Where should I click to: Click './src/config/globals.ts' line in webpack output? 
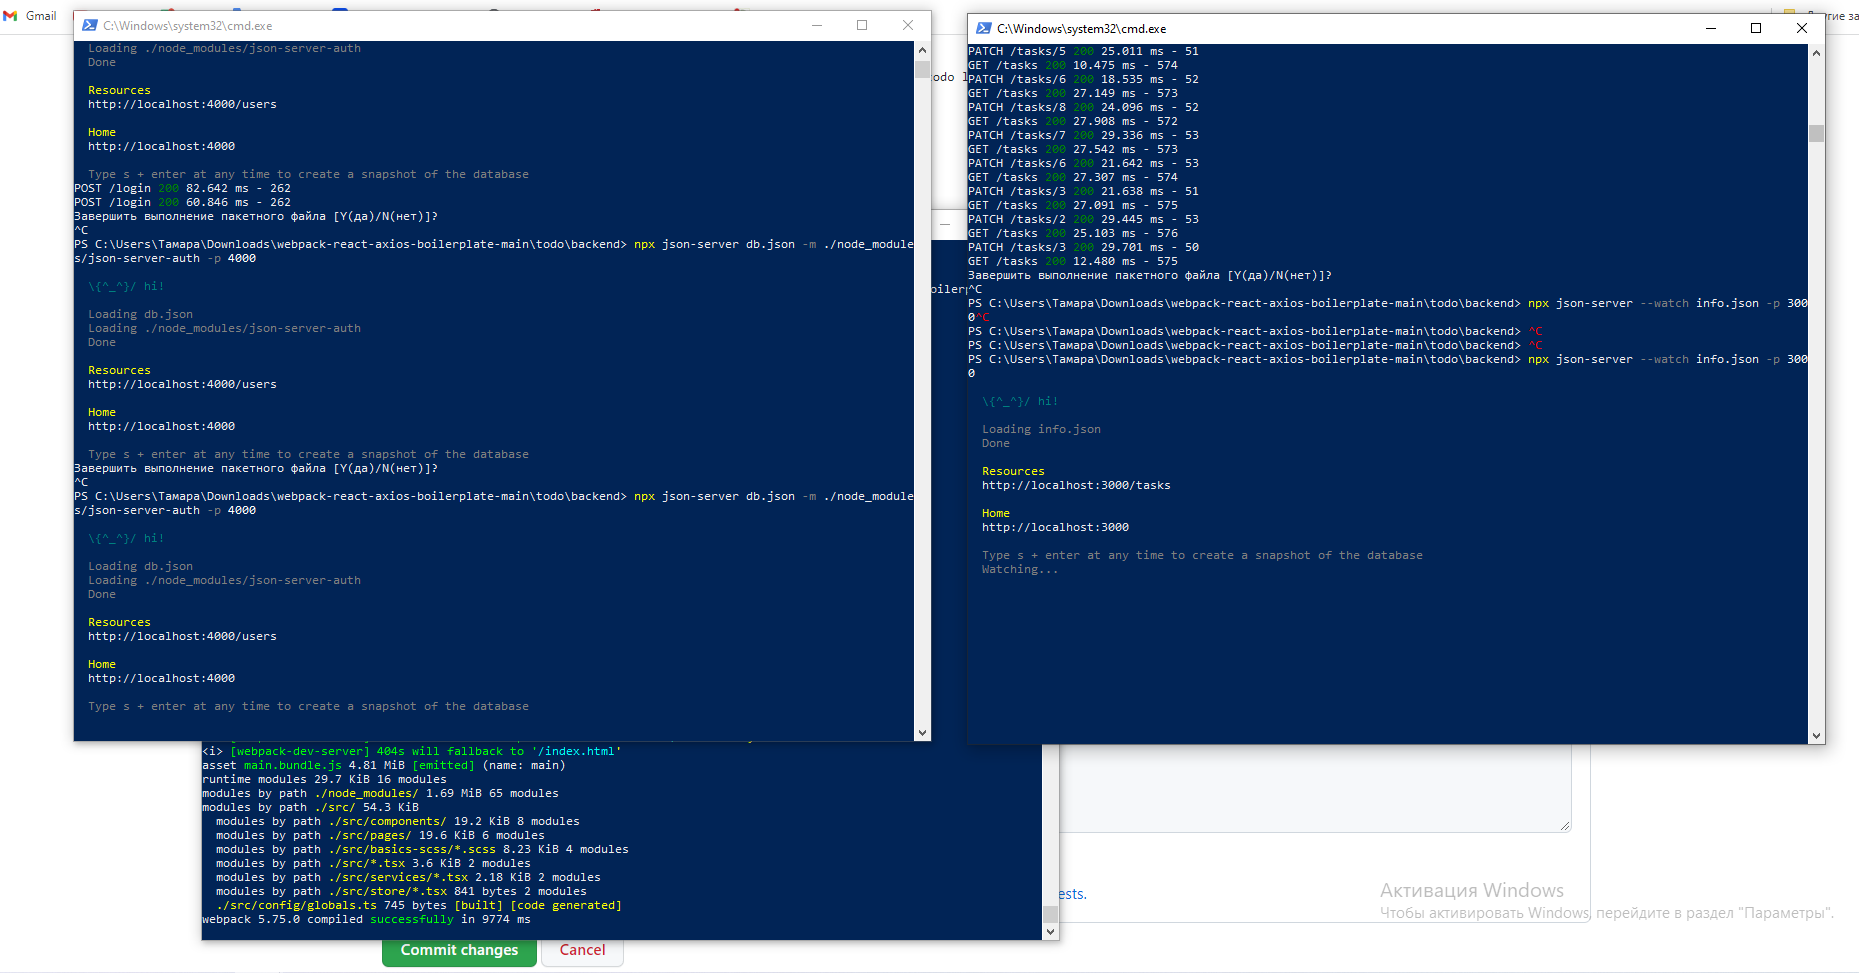click(x=419, y=905)
